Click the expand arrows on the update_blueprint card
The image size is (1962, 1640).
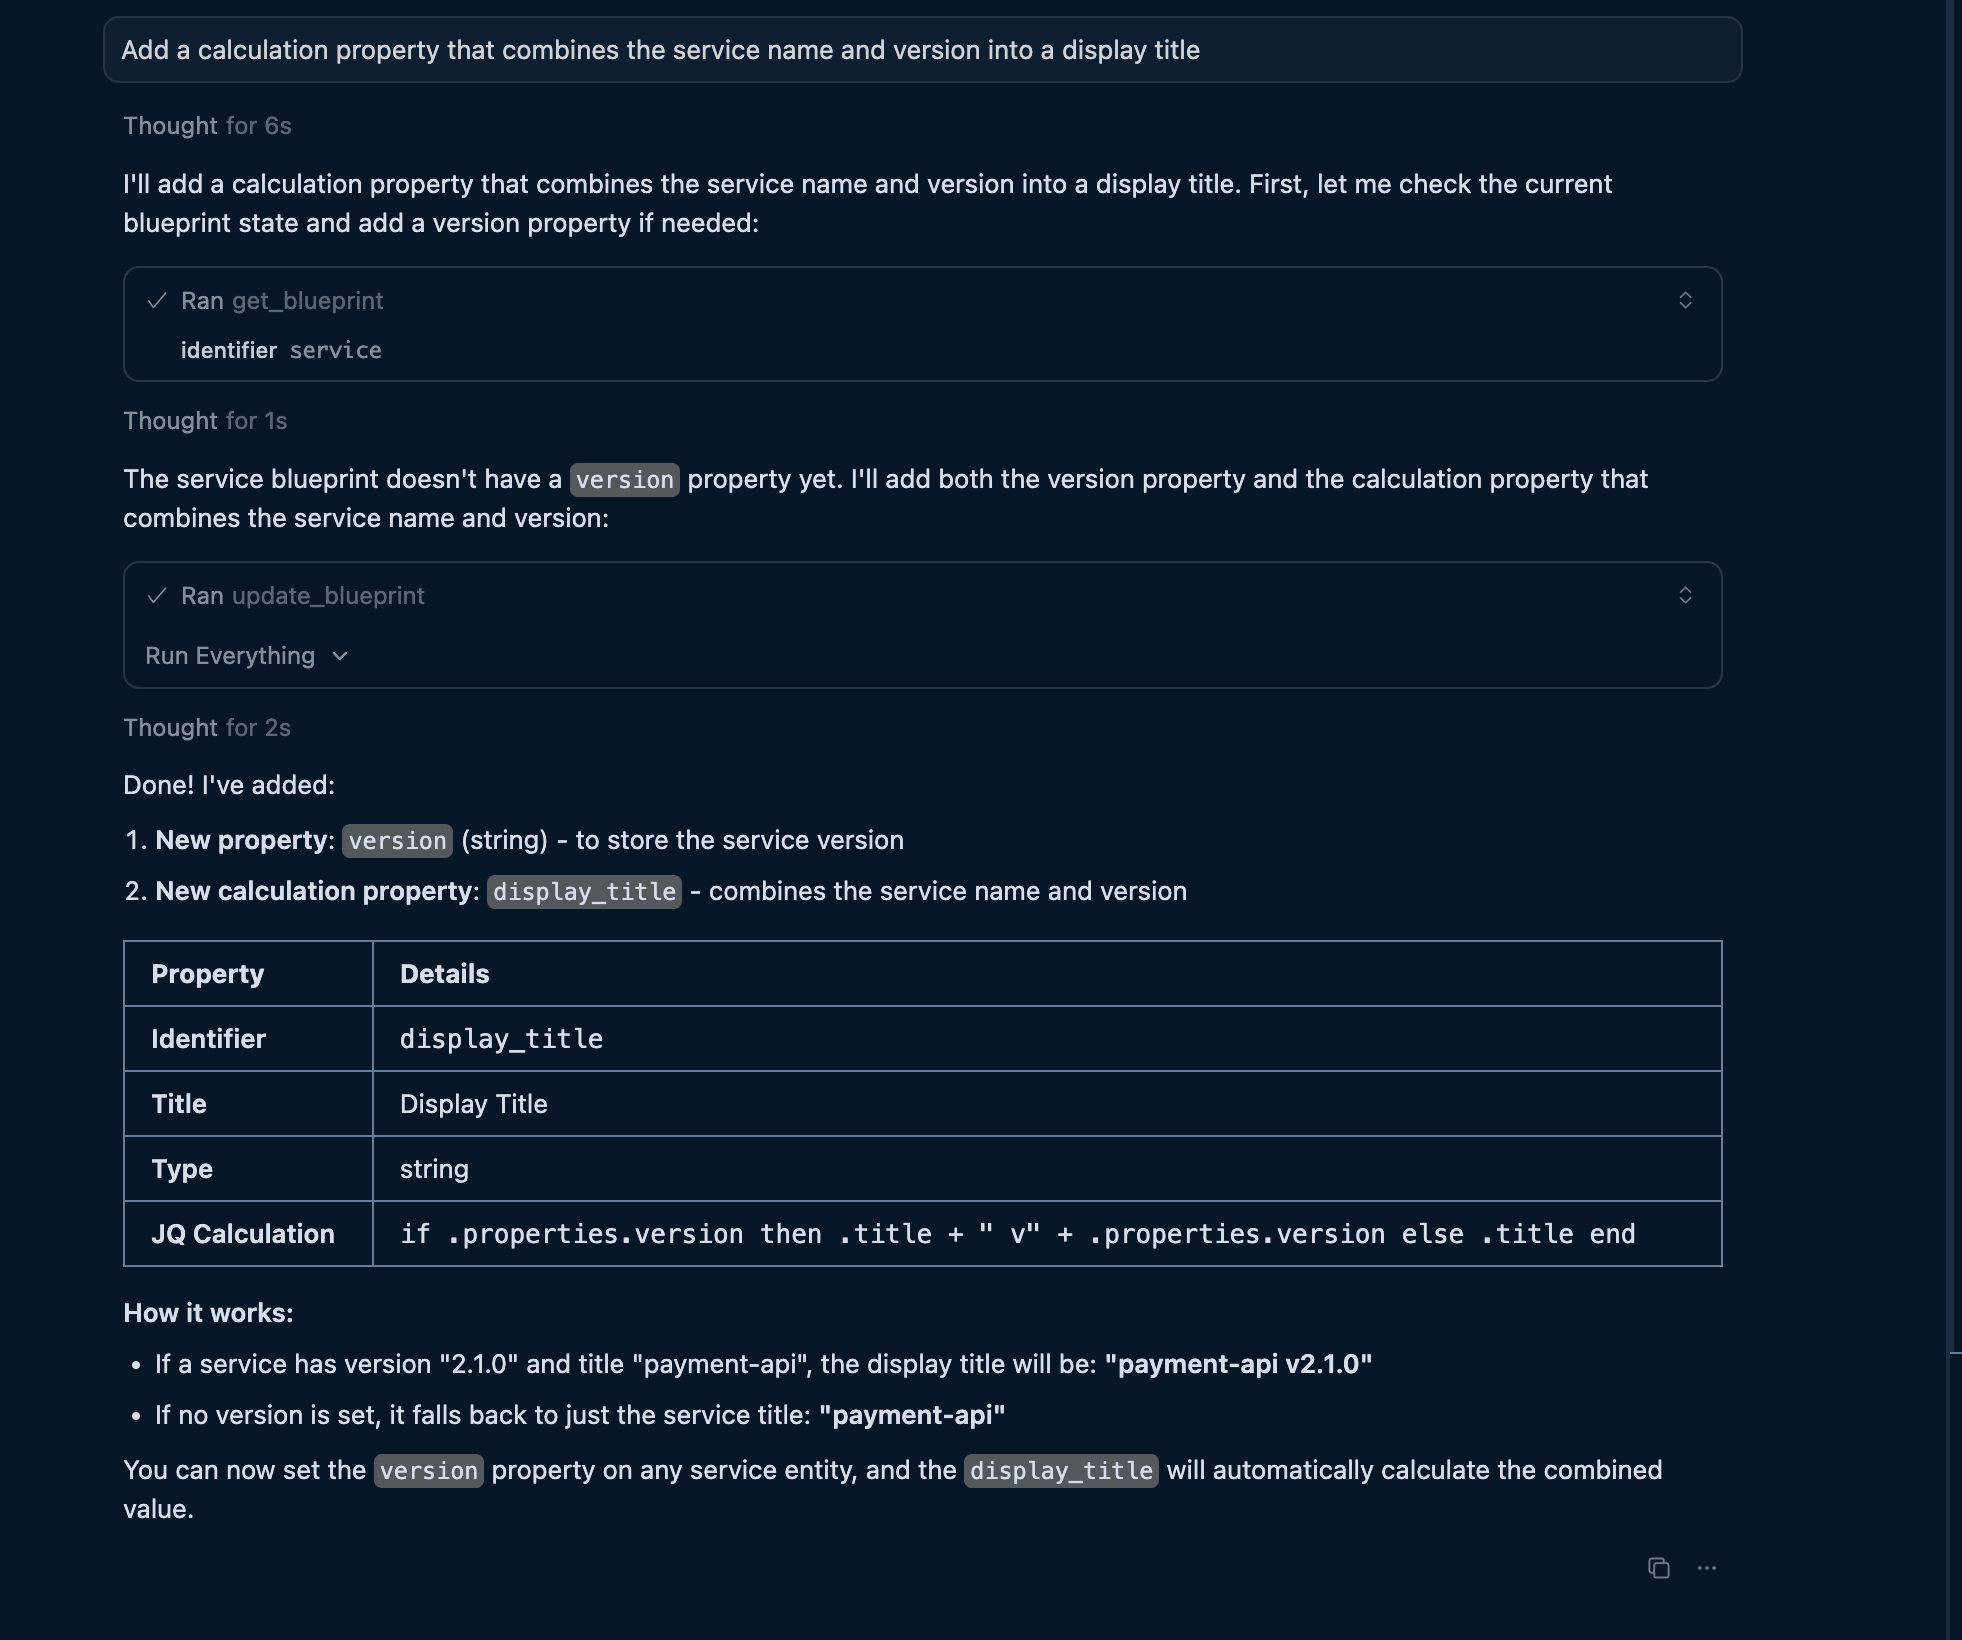tap(1685, 596)
